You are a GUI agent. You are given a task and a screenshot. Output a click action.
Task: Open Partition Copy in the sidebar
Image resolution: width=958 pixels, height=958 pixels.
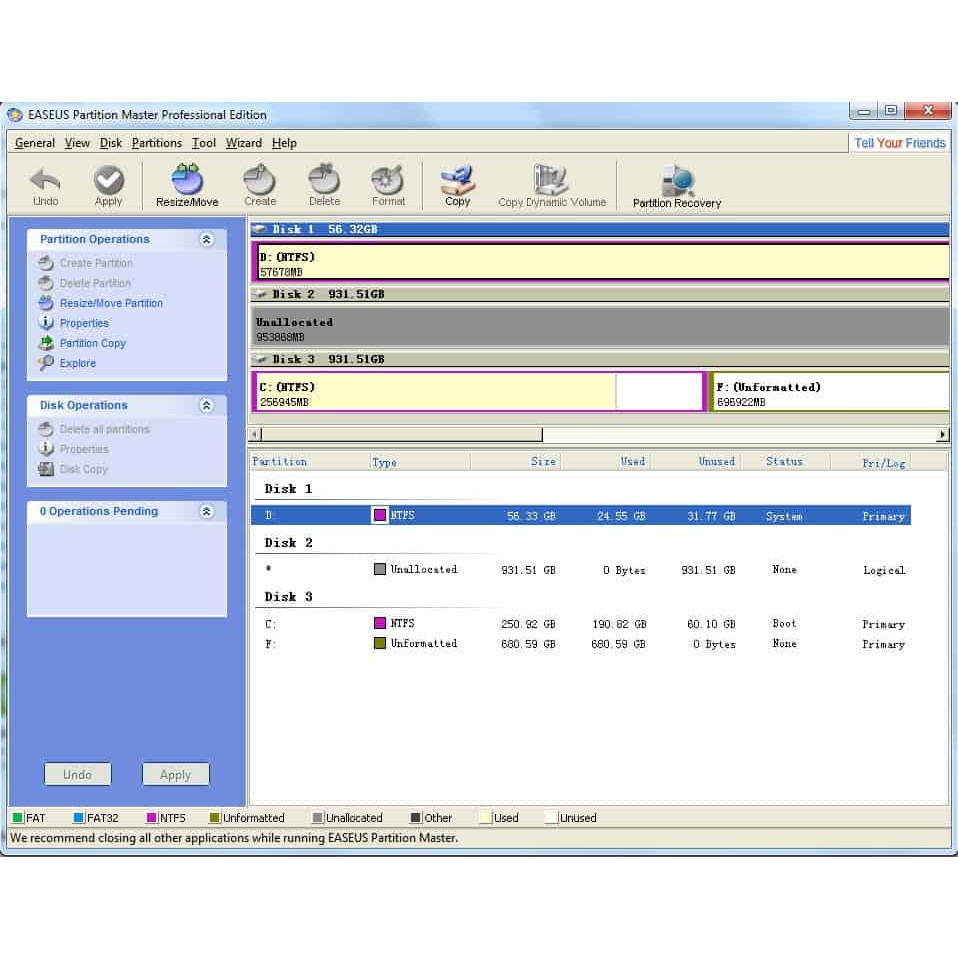92,343
